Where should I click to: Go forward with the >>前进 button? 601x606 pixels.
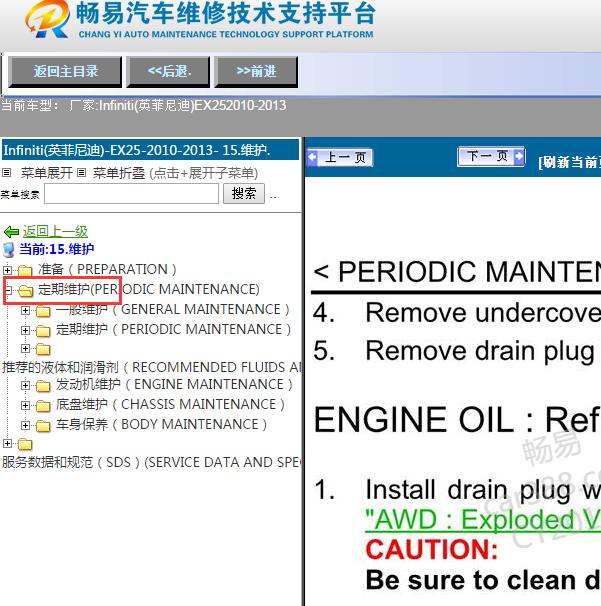[x=256, y=71]
